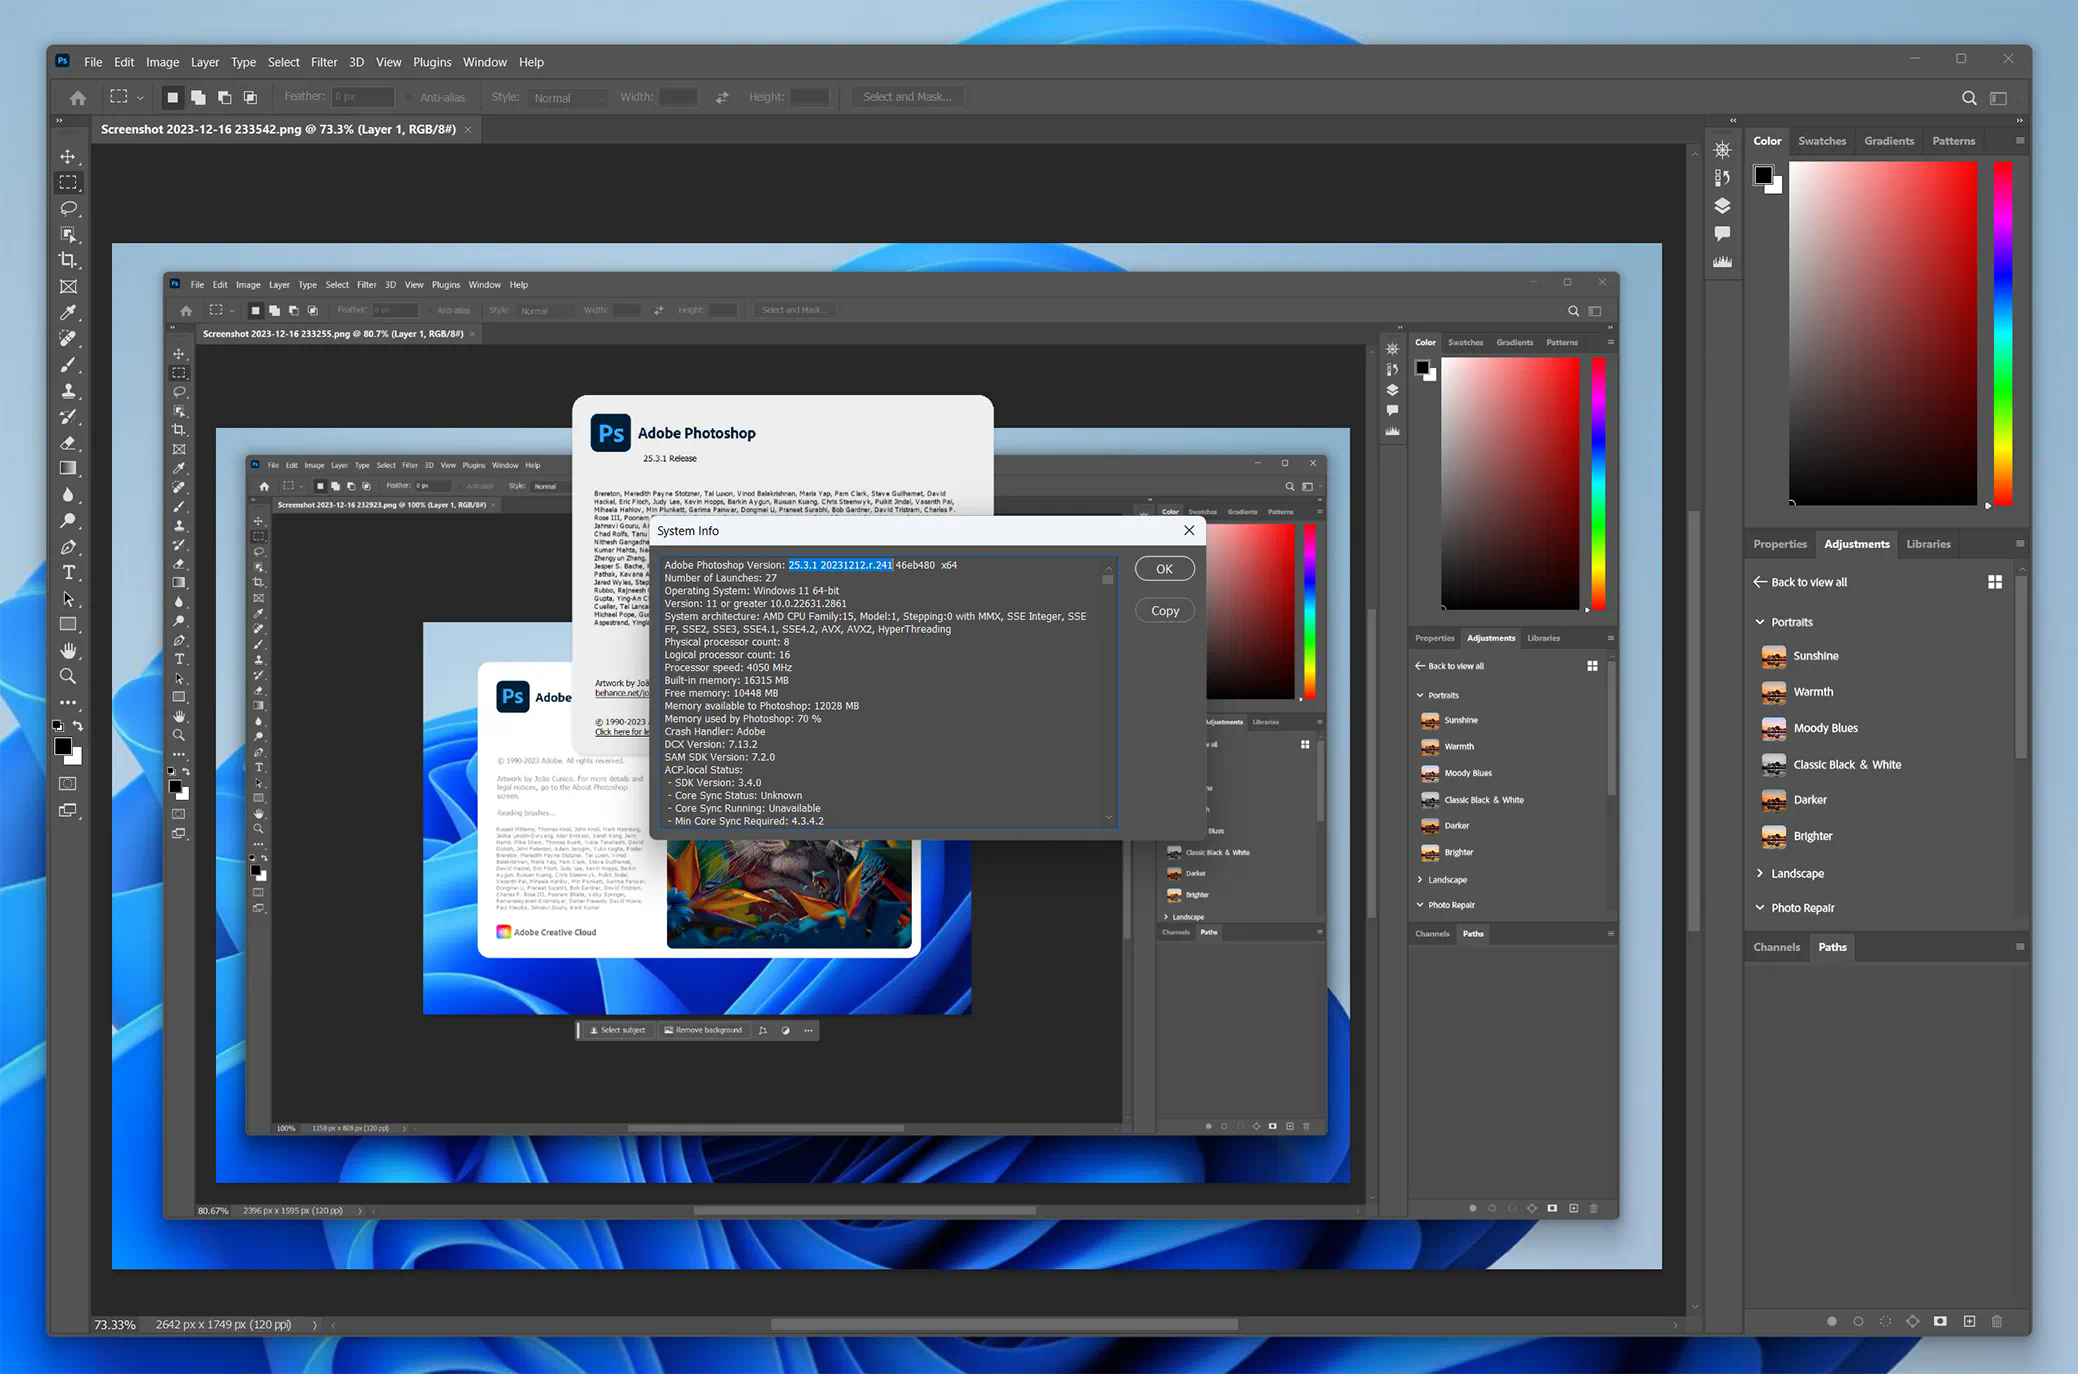The width and height of the screenshot is (2078, 1374).
Task: Select the Horizontal Type tool
Action: tap(68, 573)
